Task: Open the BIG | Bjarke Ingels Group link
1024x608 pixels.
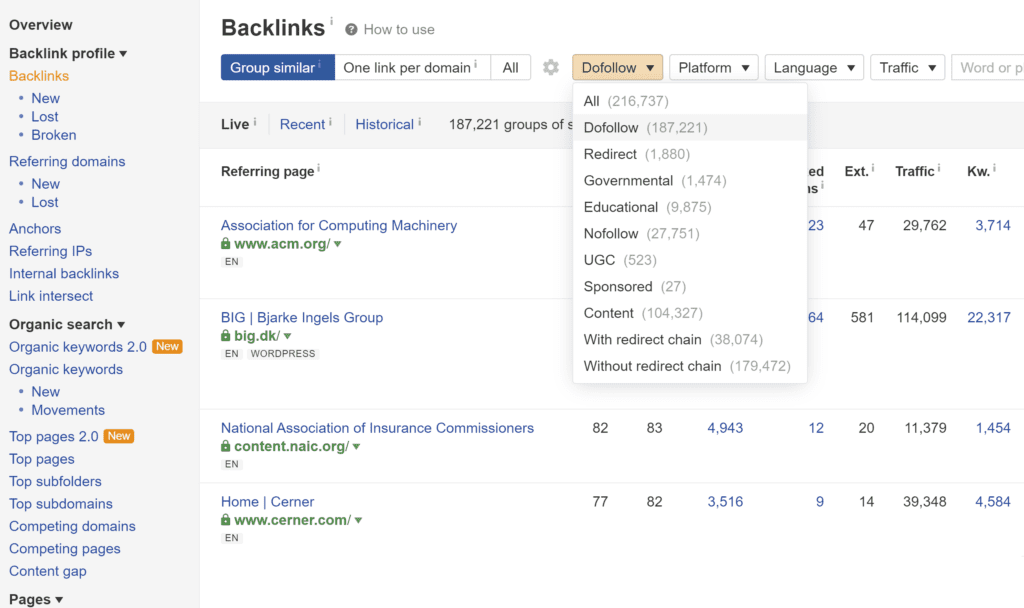Action: point(302,317)
